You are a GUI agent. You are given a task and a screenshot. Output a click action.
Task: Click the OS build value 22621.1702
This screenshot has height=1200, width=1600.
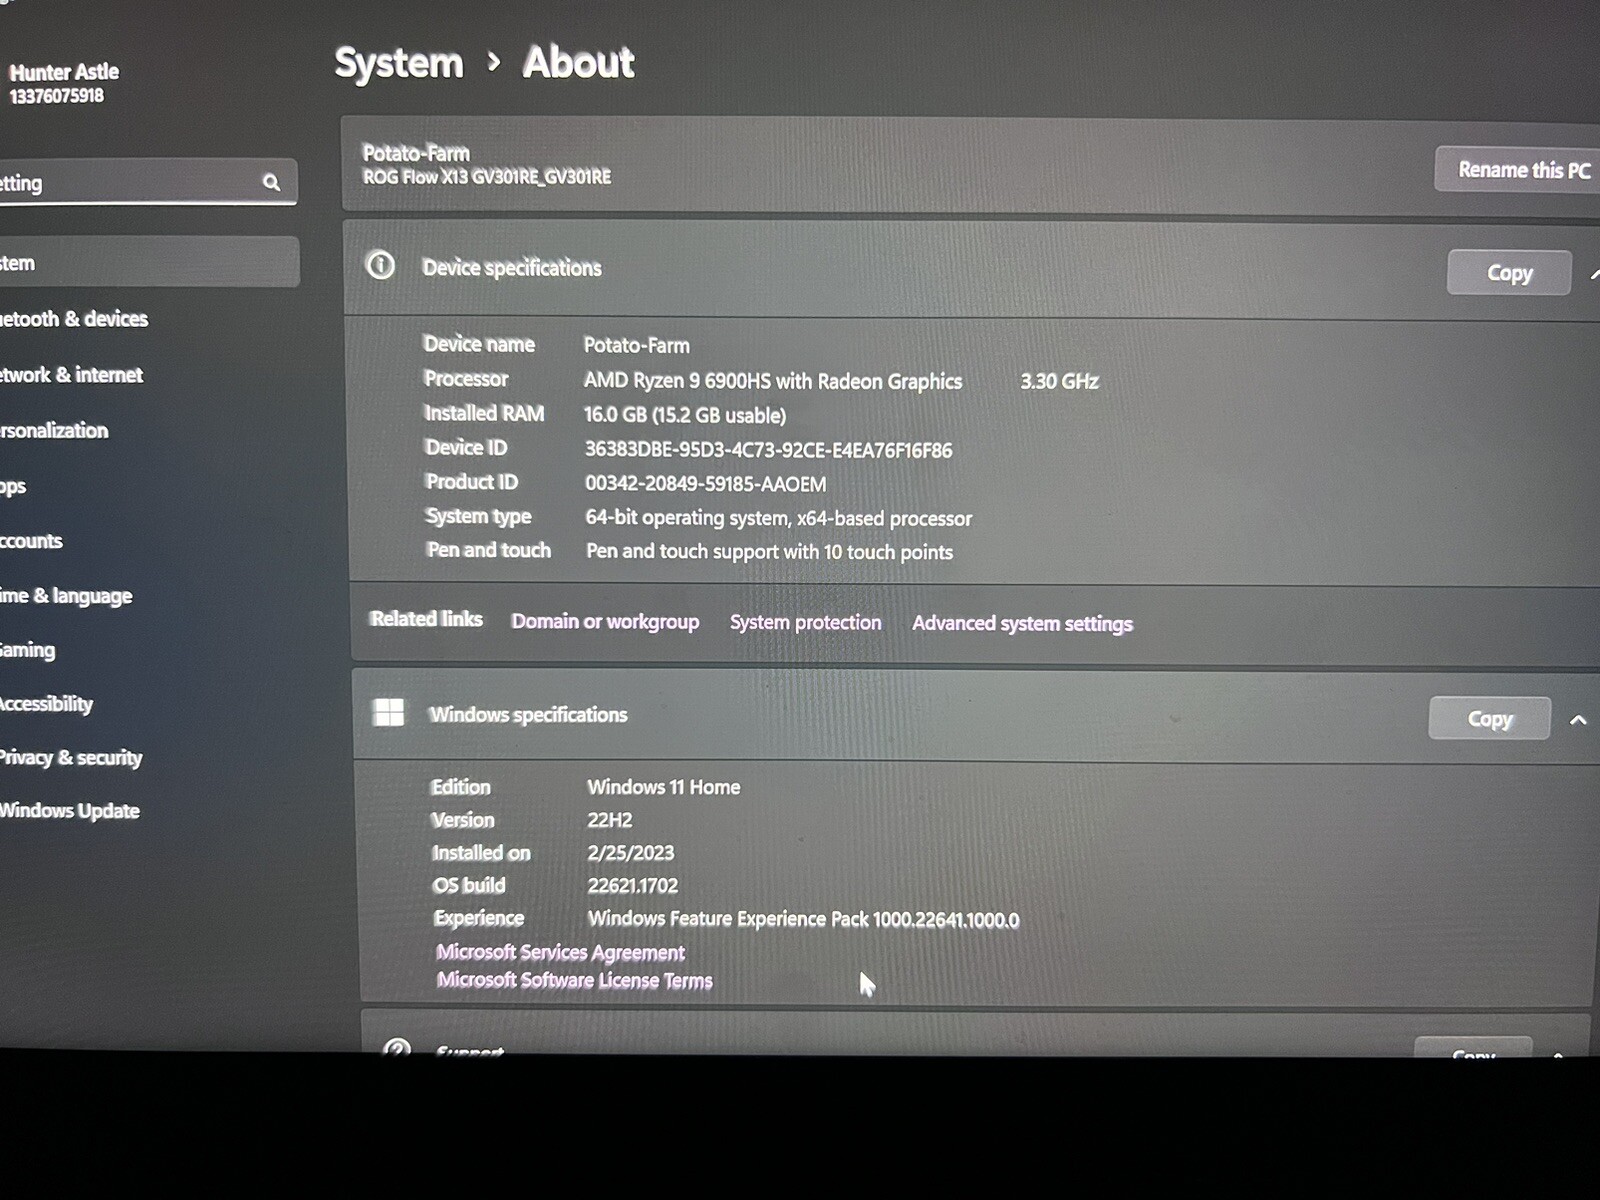click(x=632, y=886)
